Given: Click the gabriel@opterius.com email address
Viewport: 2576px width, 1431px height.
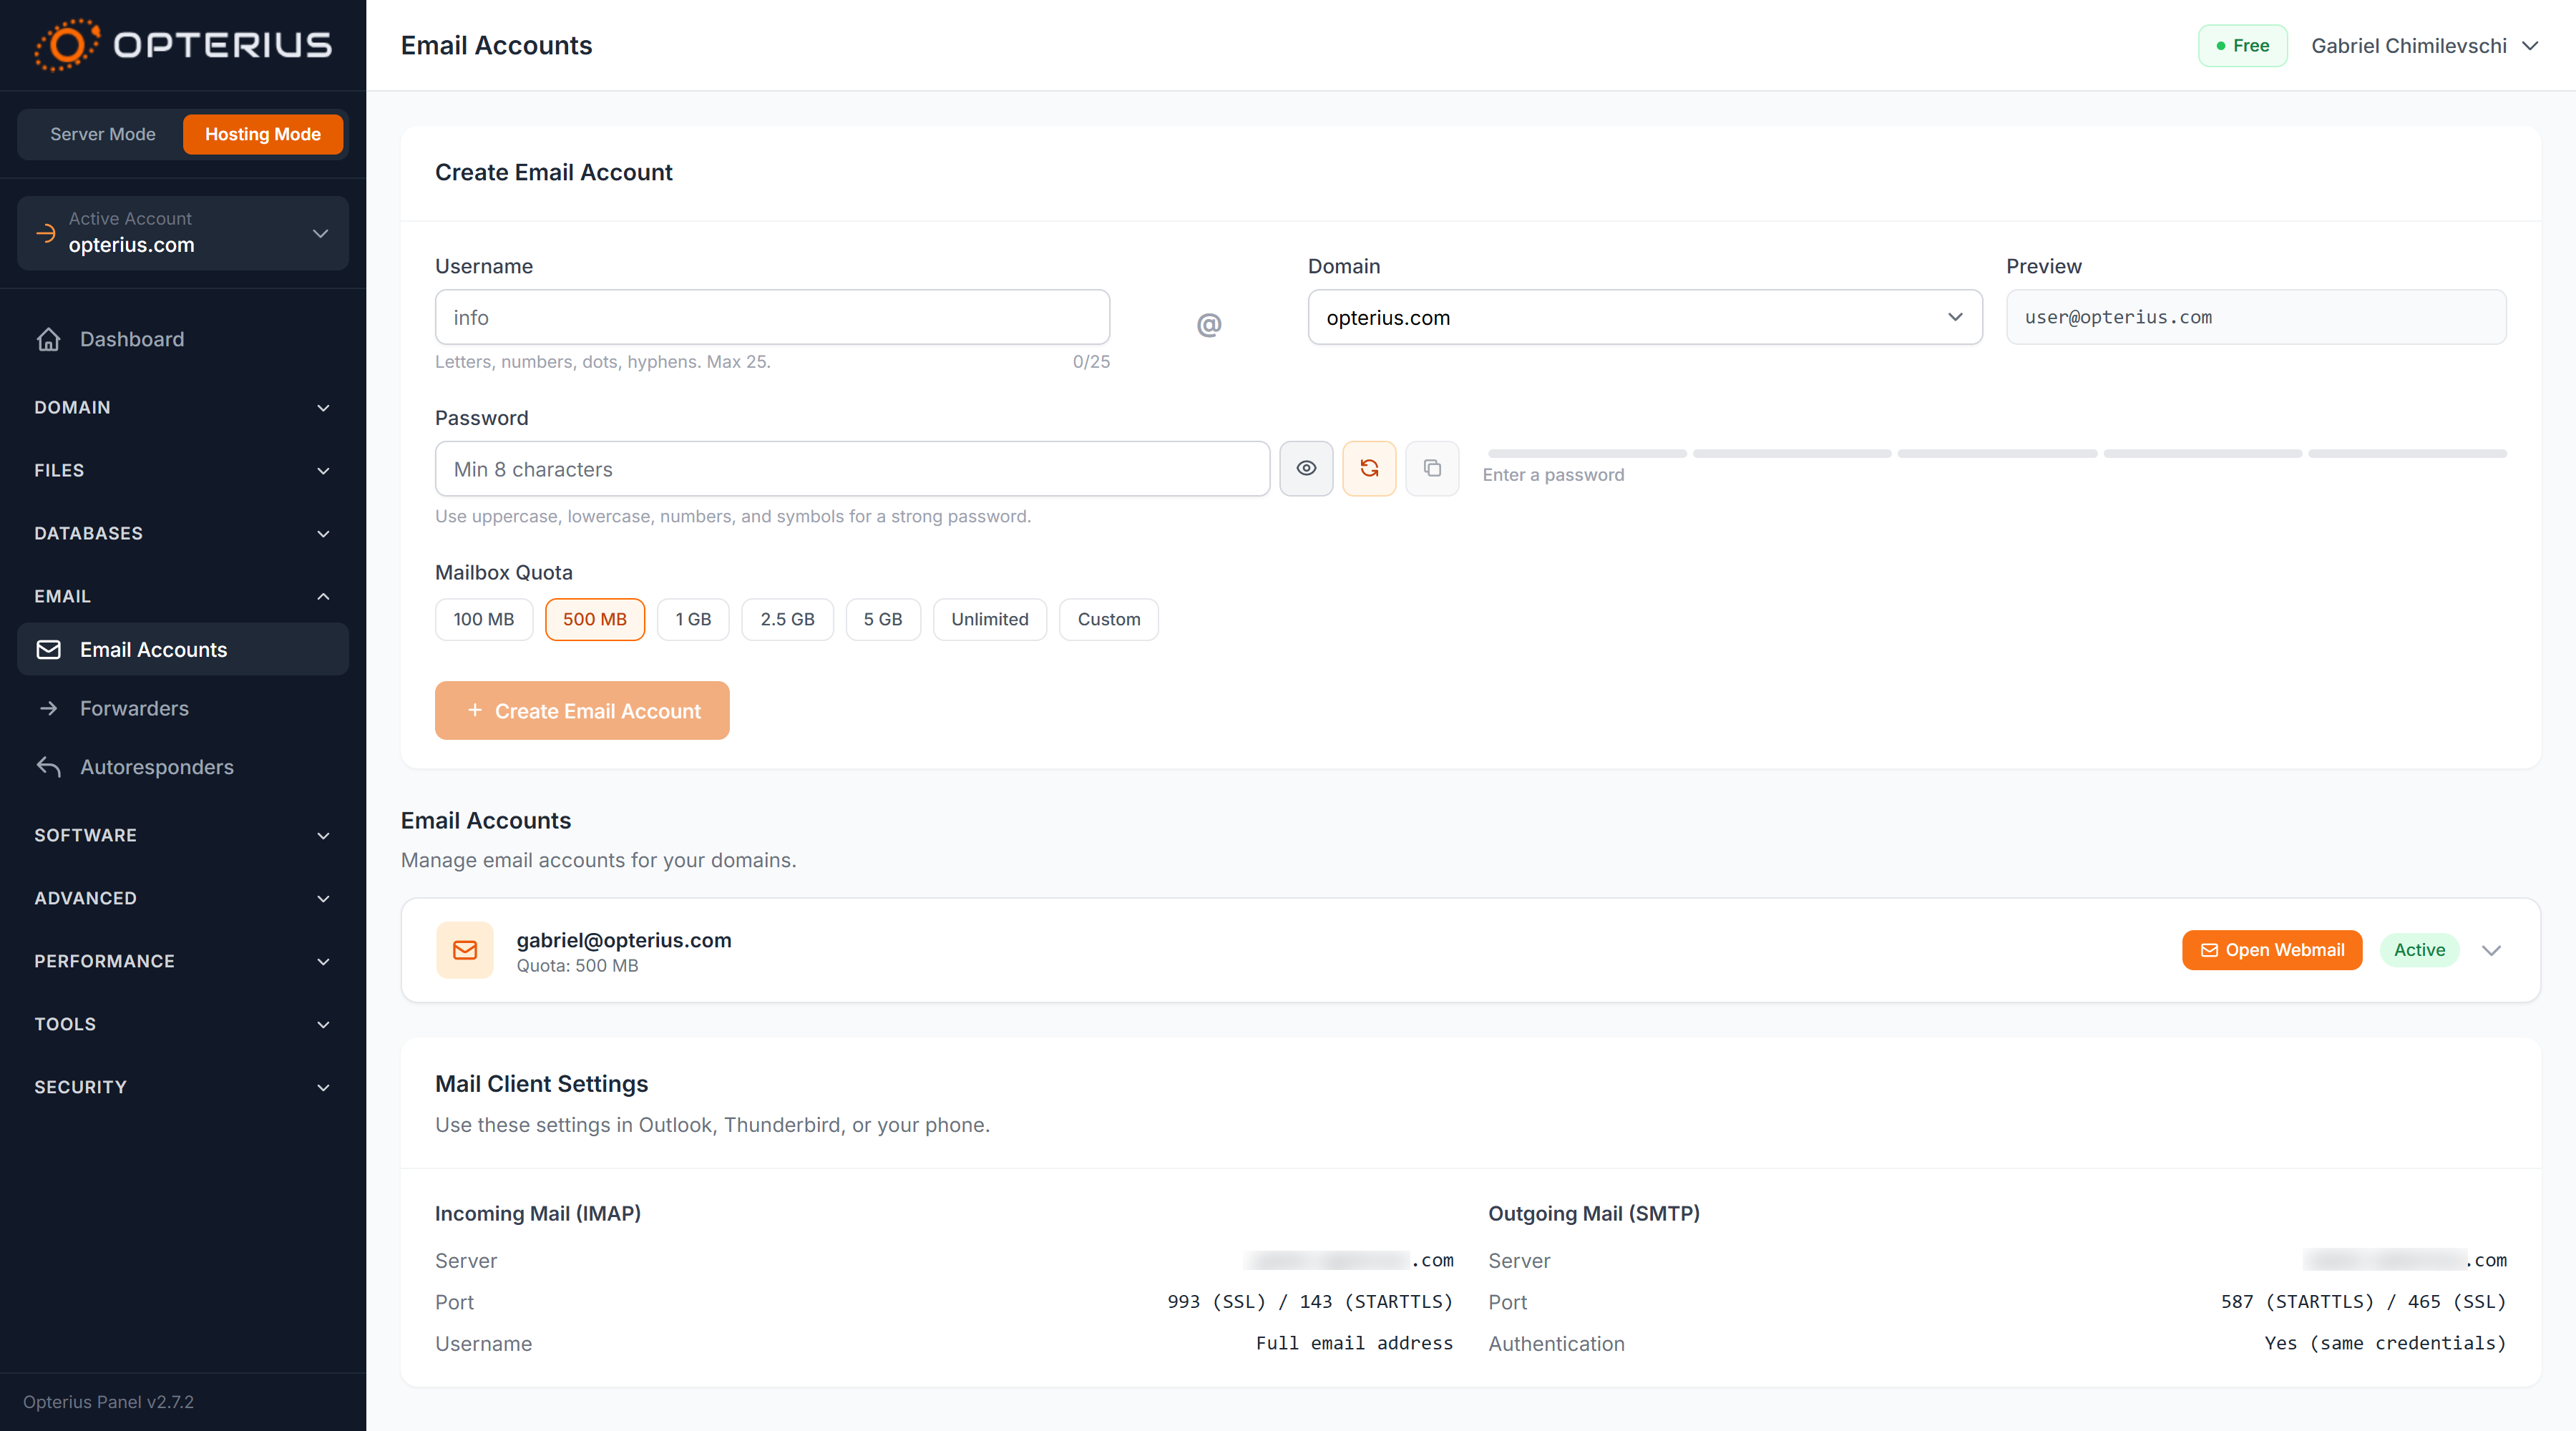Looking at the screenshot, I should pyautogui.click(x=624, y=940).
